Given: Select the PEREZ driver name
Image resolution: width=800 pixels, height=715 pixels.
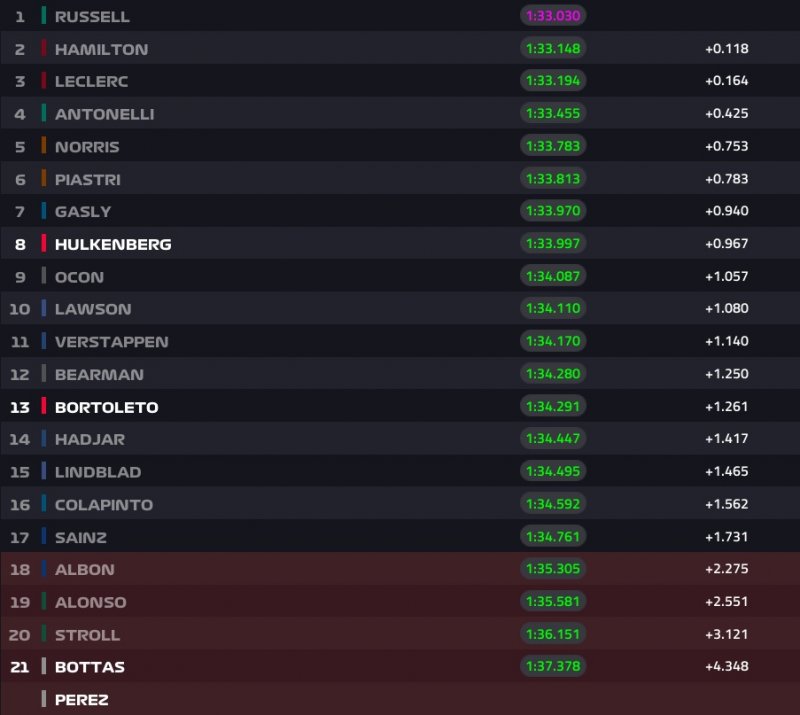Looking at the screenshot, I should tap(82, 700).
